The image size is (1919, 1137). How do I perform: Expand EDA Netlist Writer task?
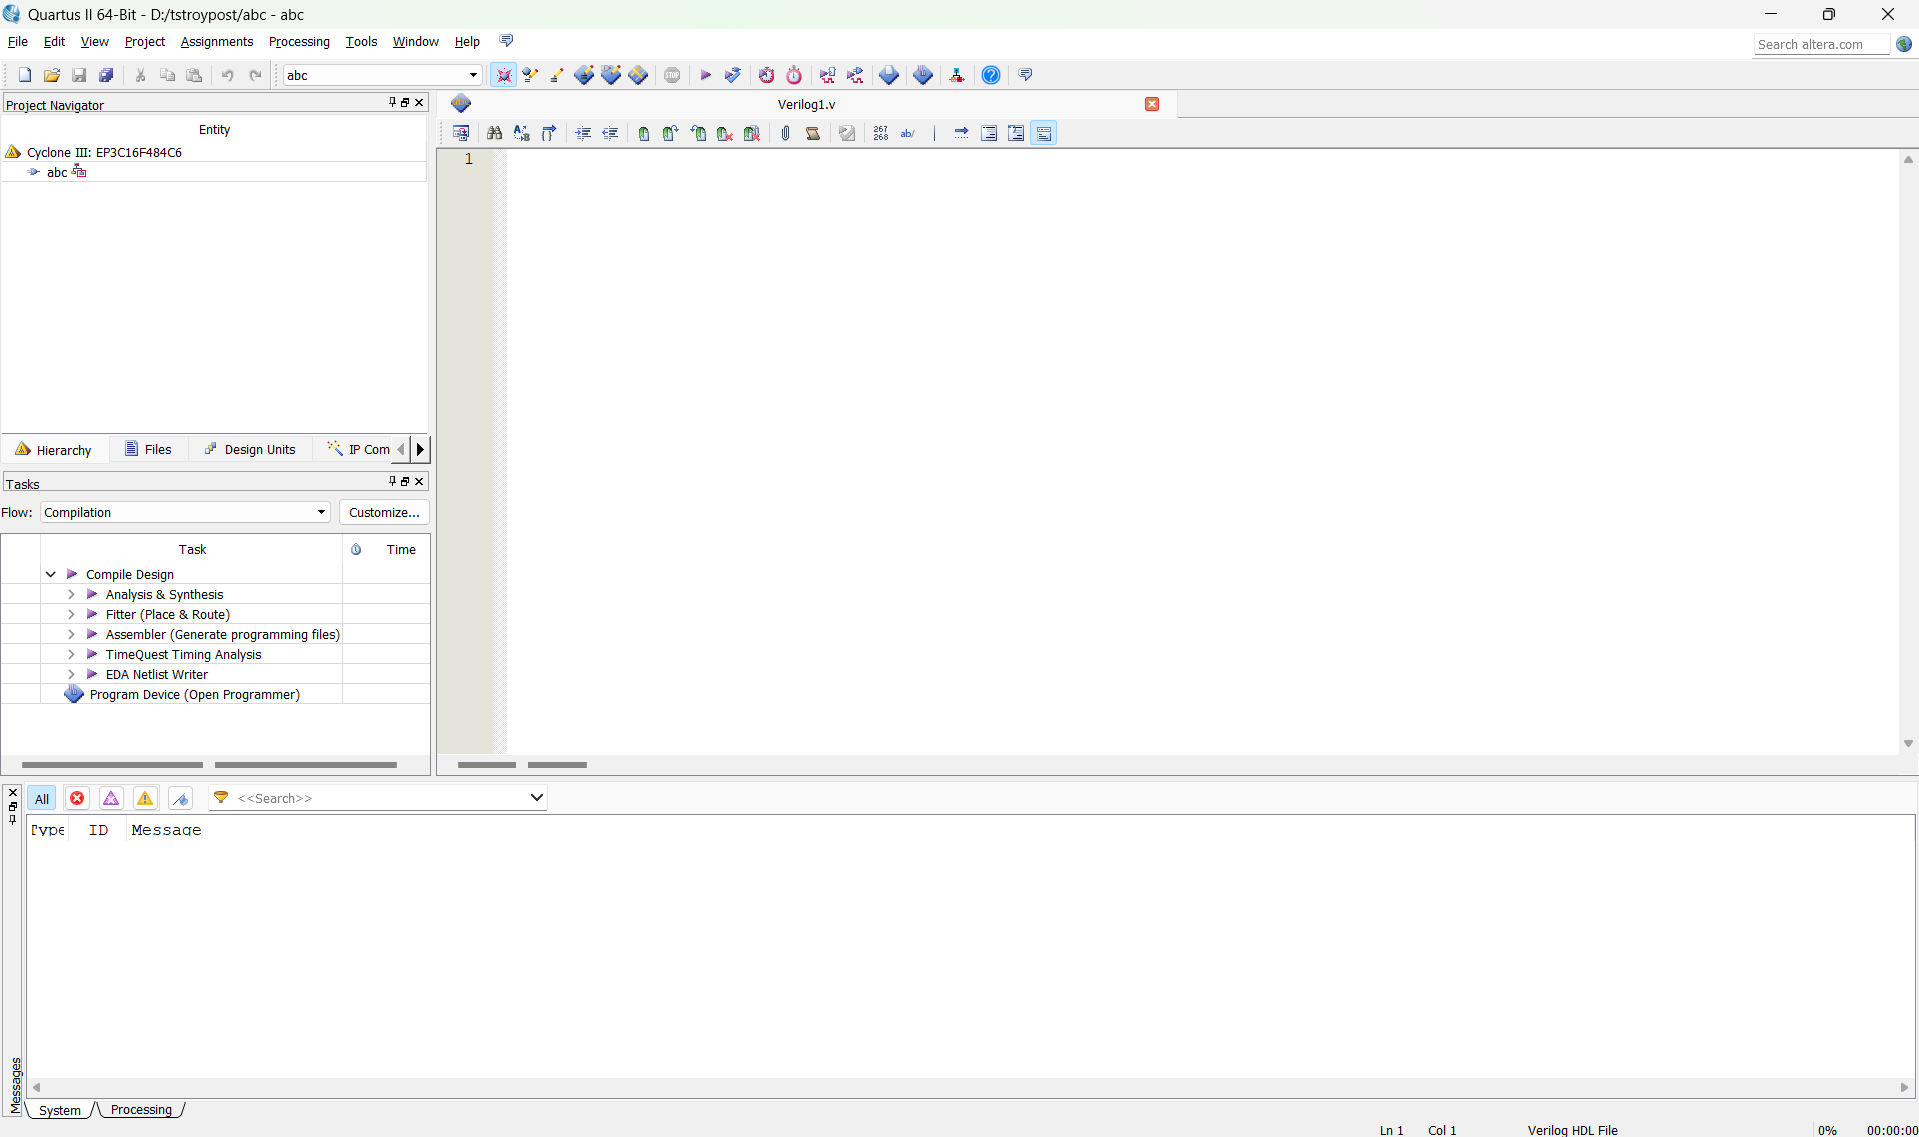click(x=71, y=674)
